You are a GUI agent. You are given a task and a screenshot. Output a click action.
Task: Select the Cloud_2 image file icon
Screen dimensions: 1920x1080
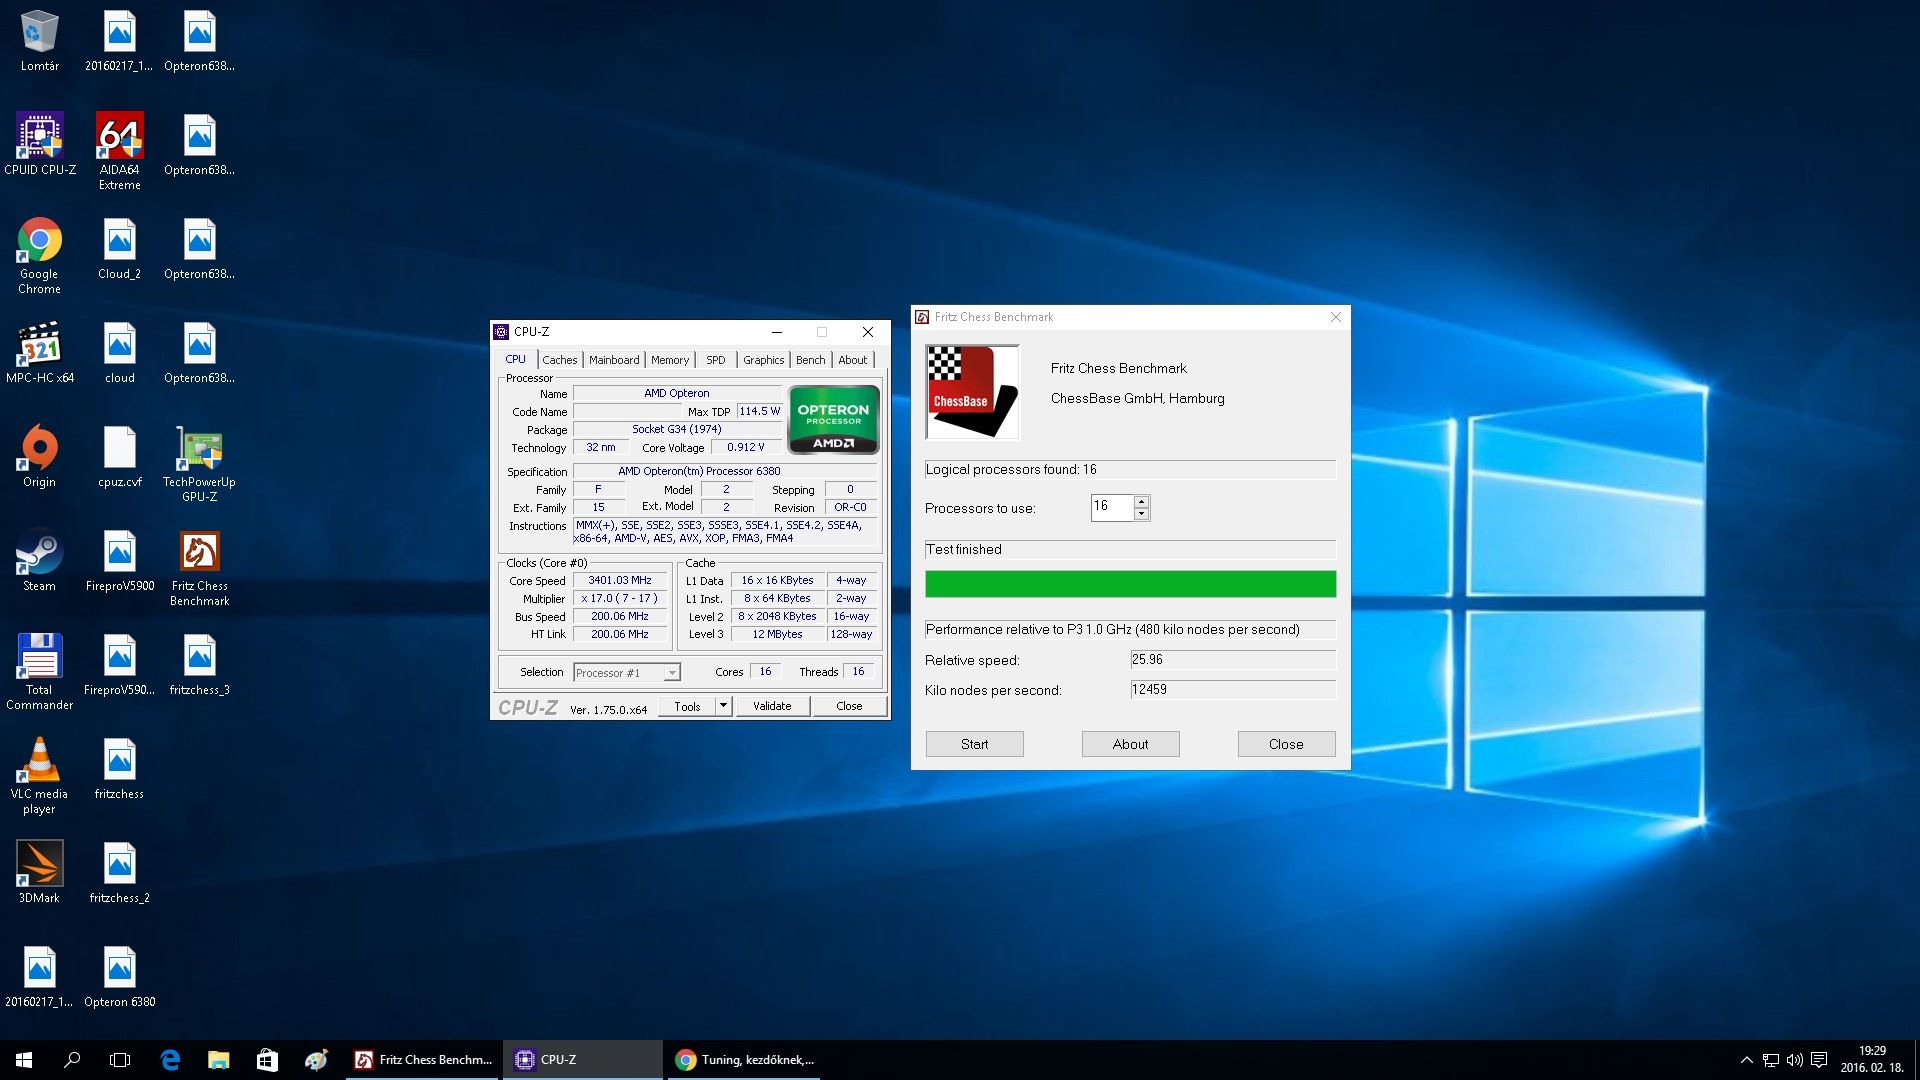120,248
